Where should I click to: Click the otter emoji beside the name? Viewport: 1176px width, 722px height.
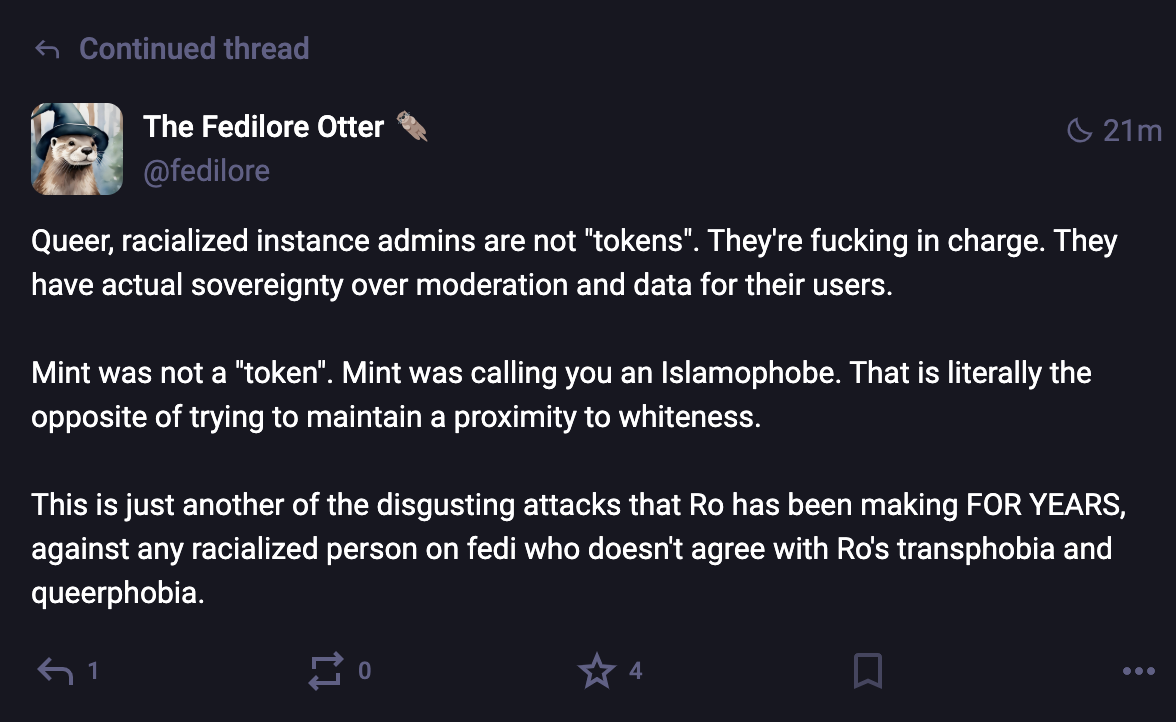tap(412, 127)
